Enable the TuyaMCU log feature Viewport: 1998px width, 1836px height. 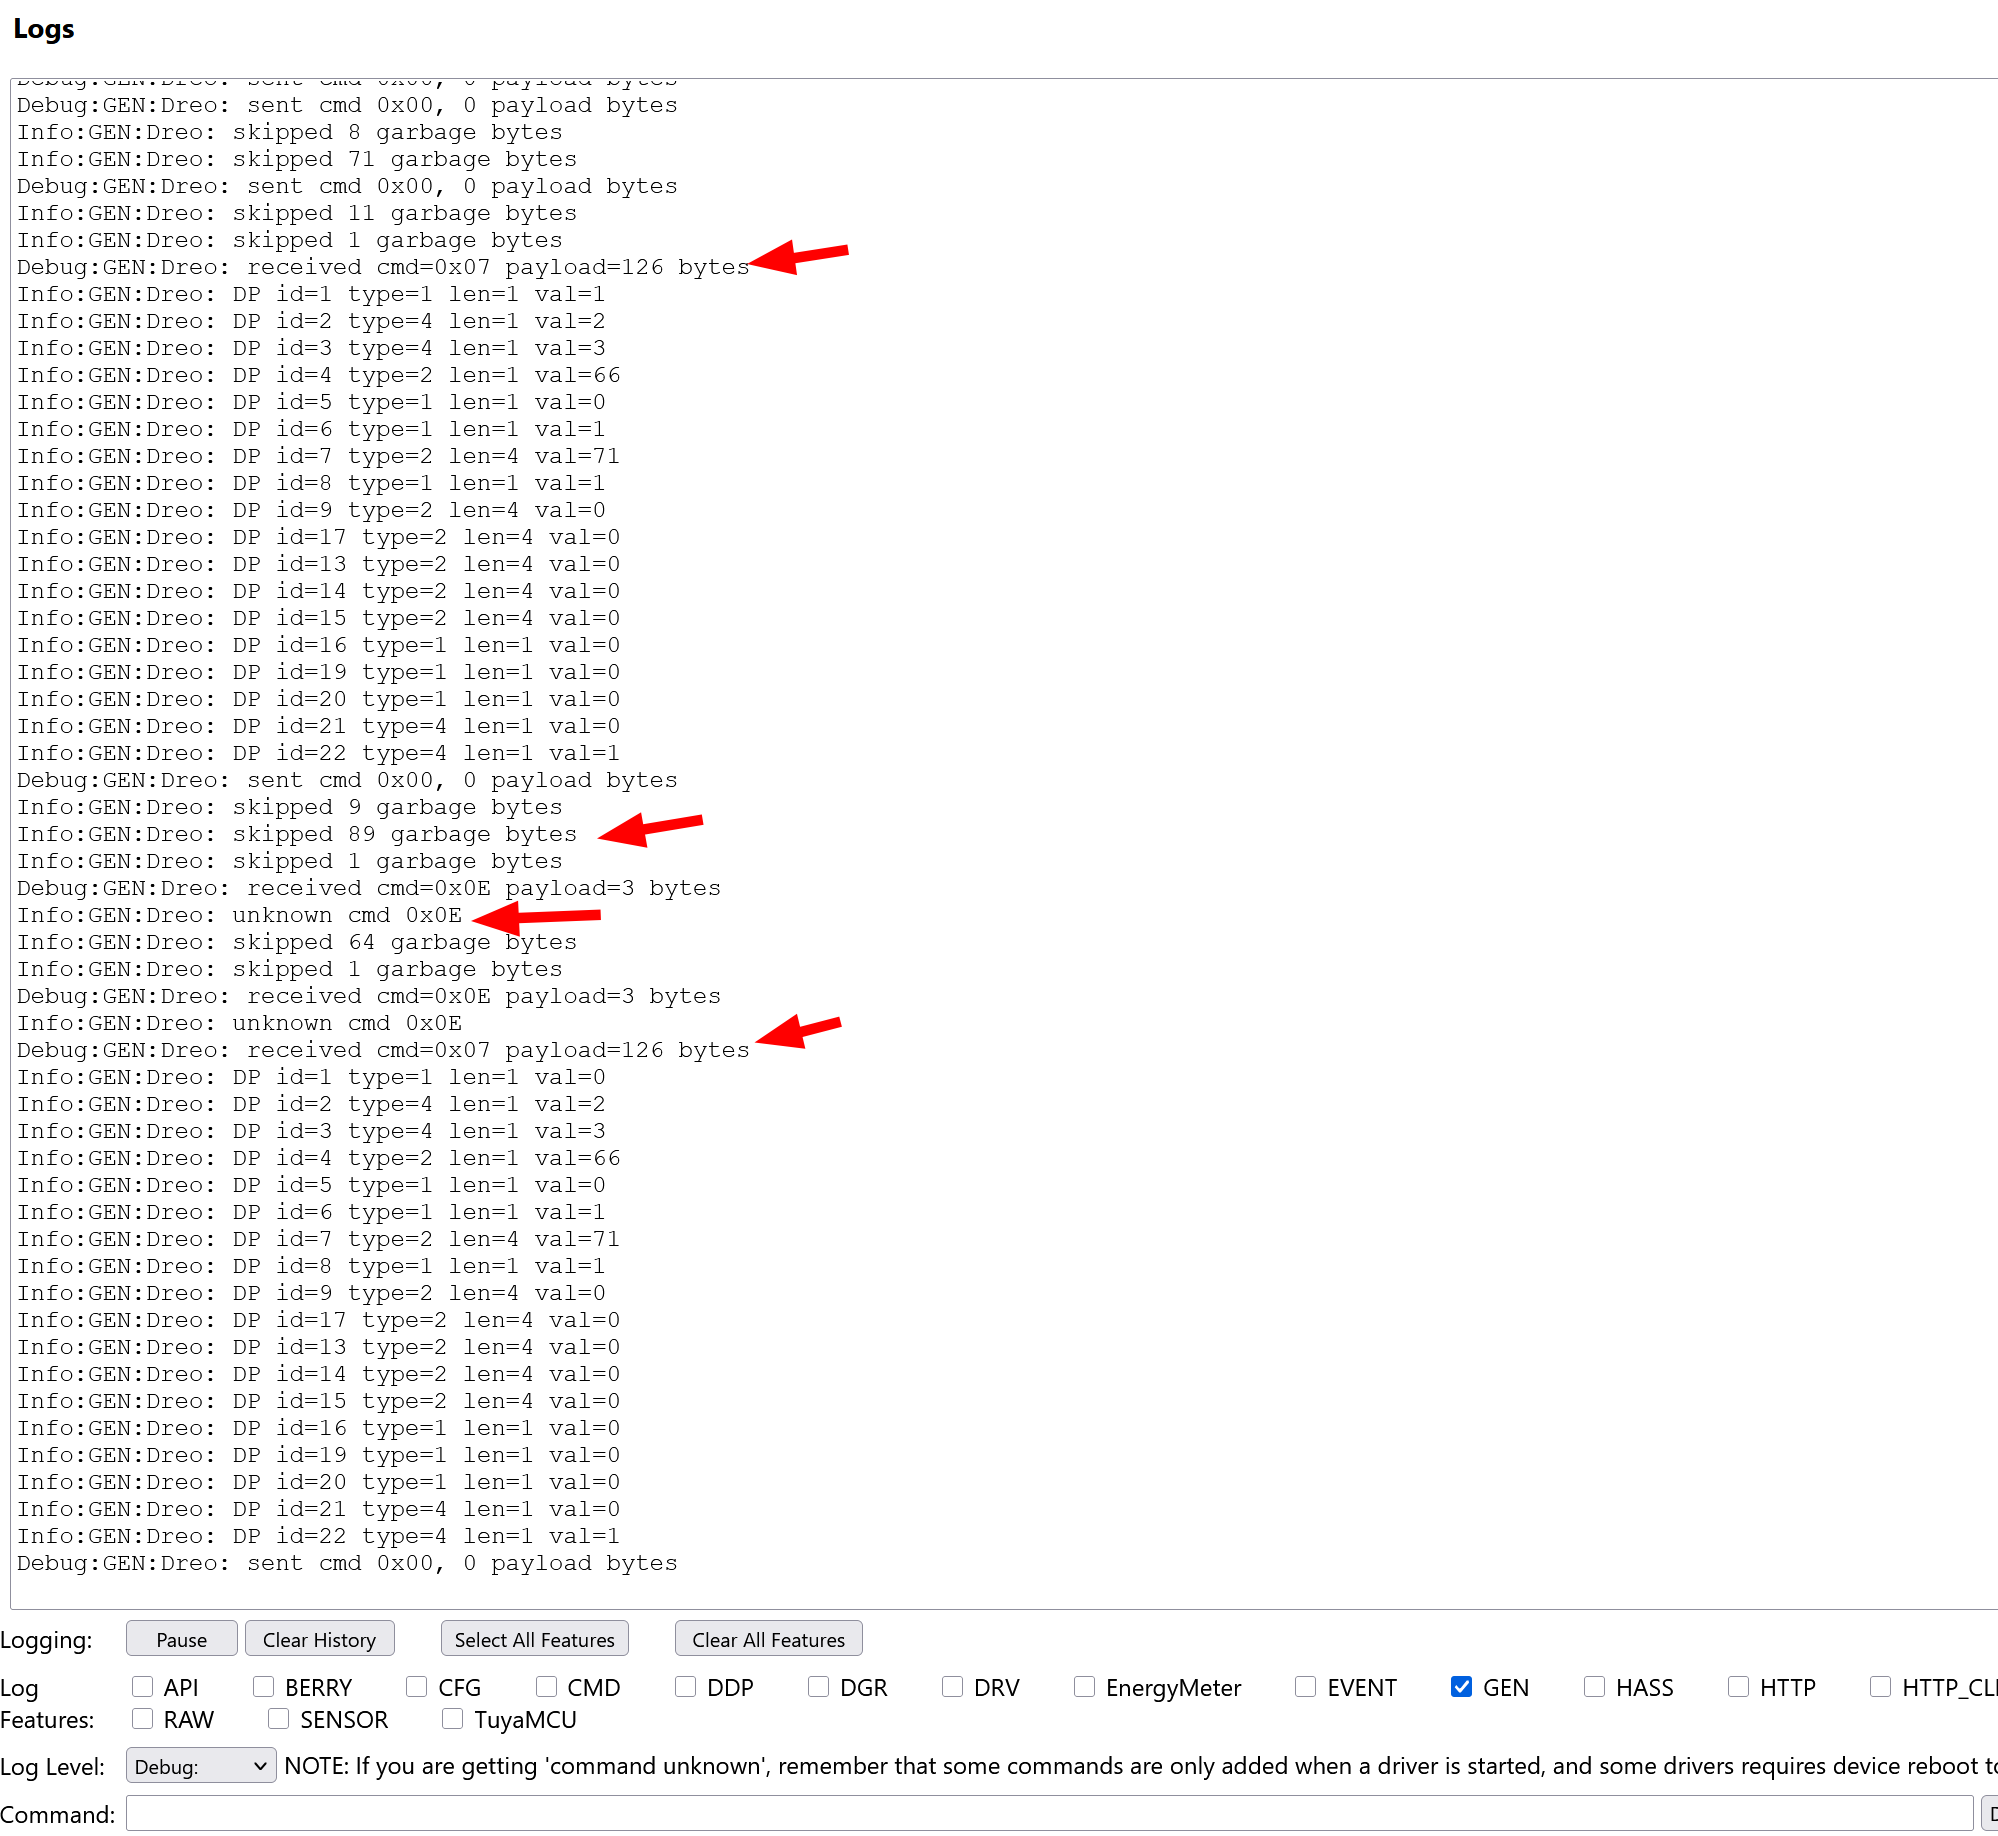point(453,1719)
